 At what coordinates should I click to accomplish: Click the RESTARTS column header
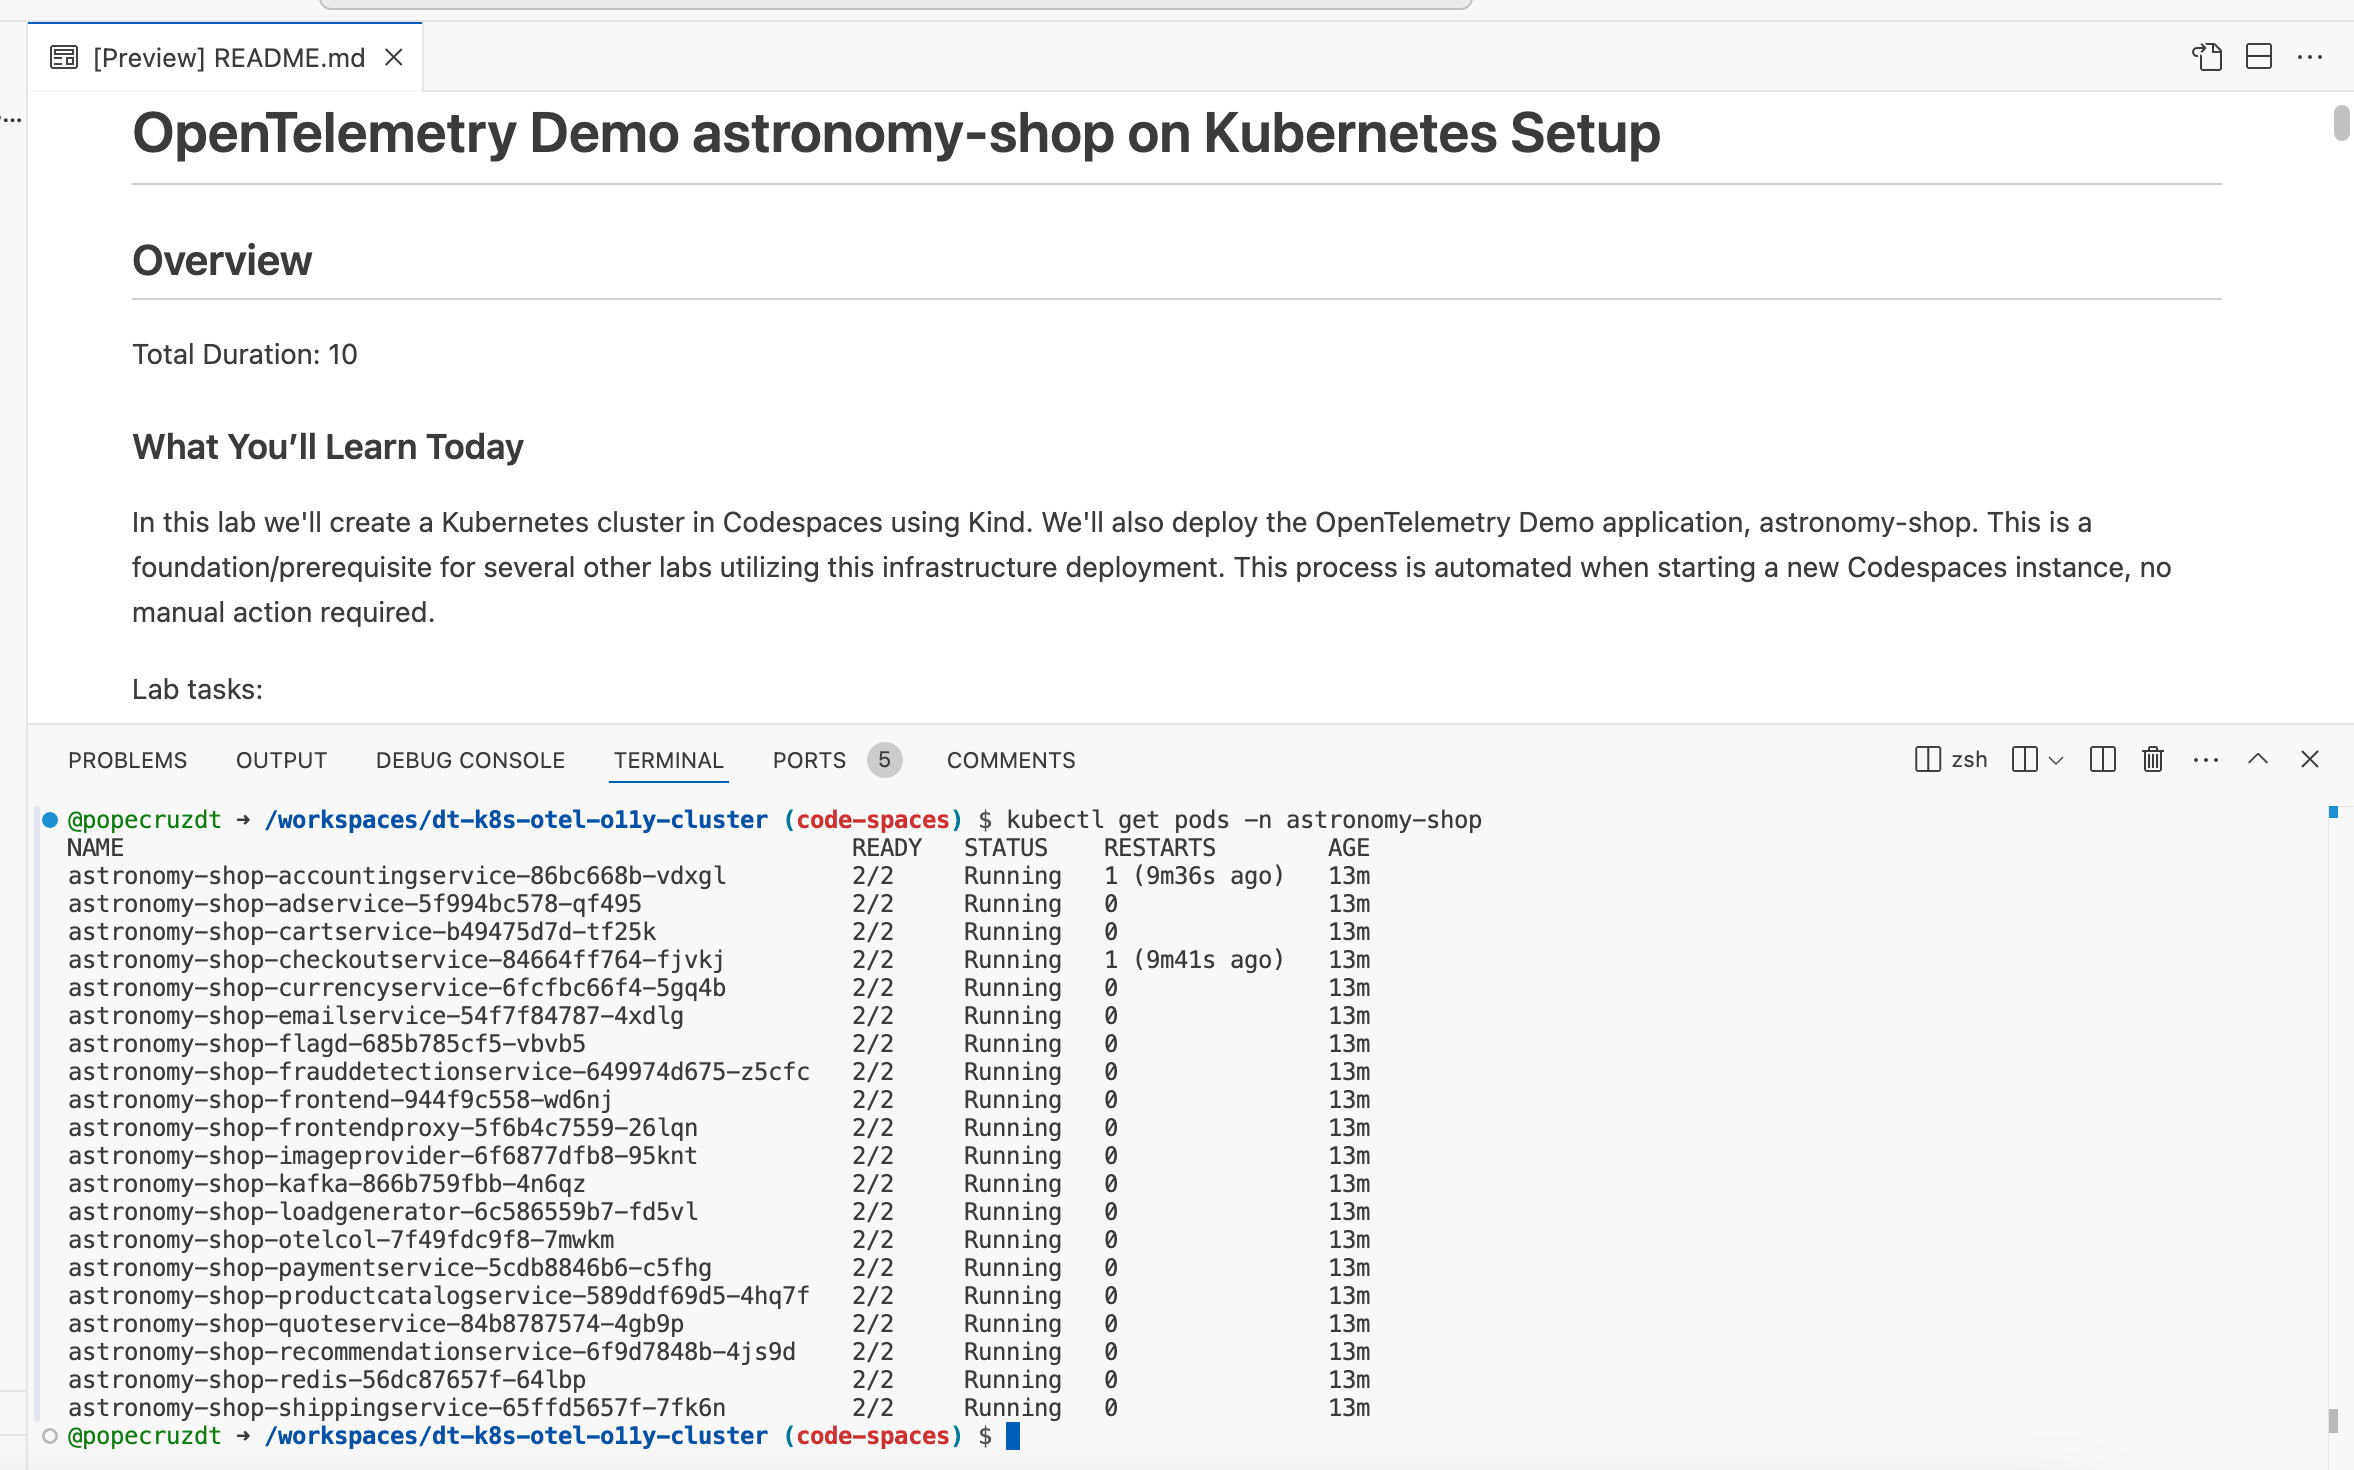pyautogui.click(x=1159, y=848)
